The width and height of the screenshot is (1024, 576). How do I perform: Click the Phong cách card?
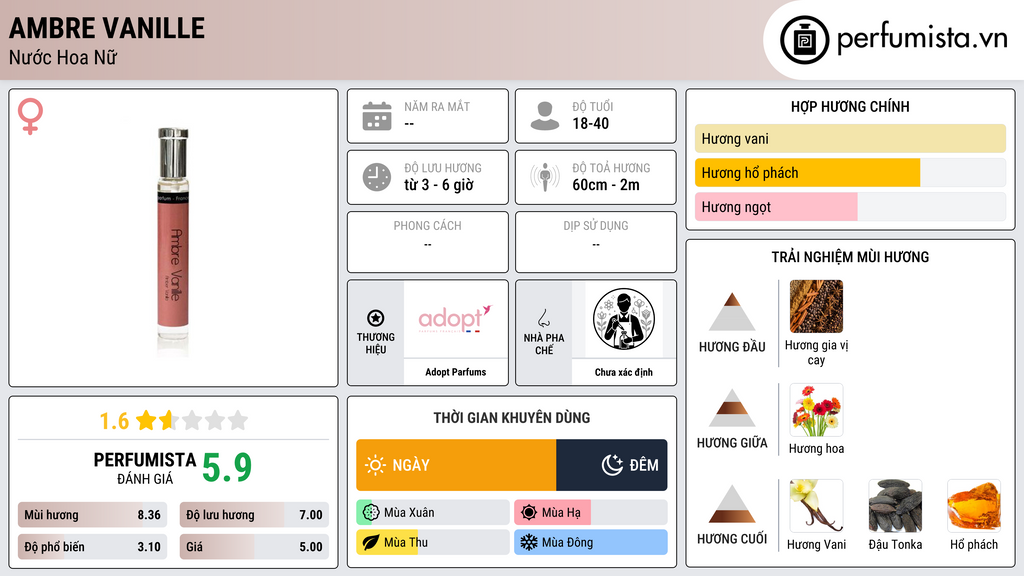point(428,242)
